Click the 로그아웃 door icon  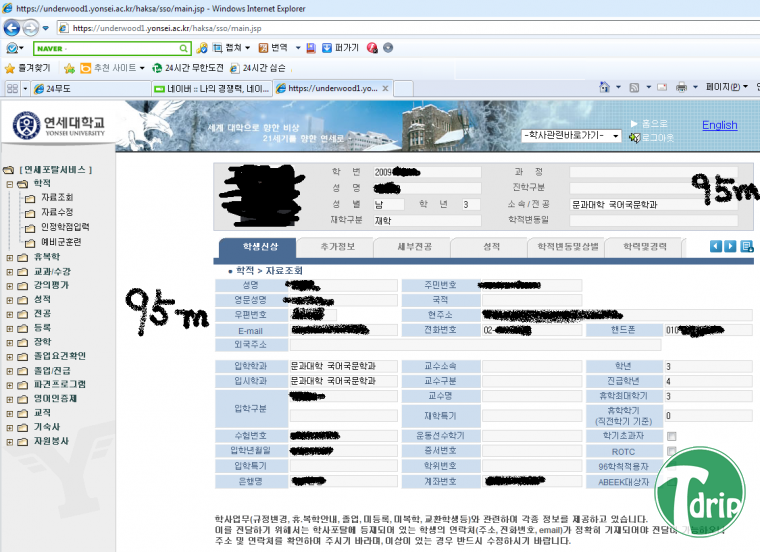click(x=634, y=138)
